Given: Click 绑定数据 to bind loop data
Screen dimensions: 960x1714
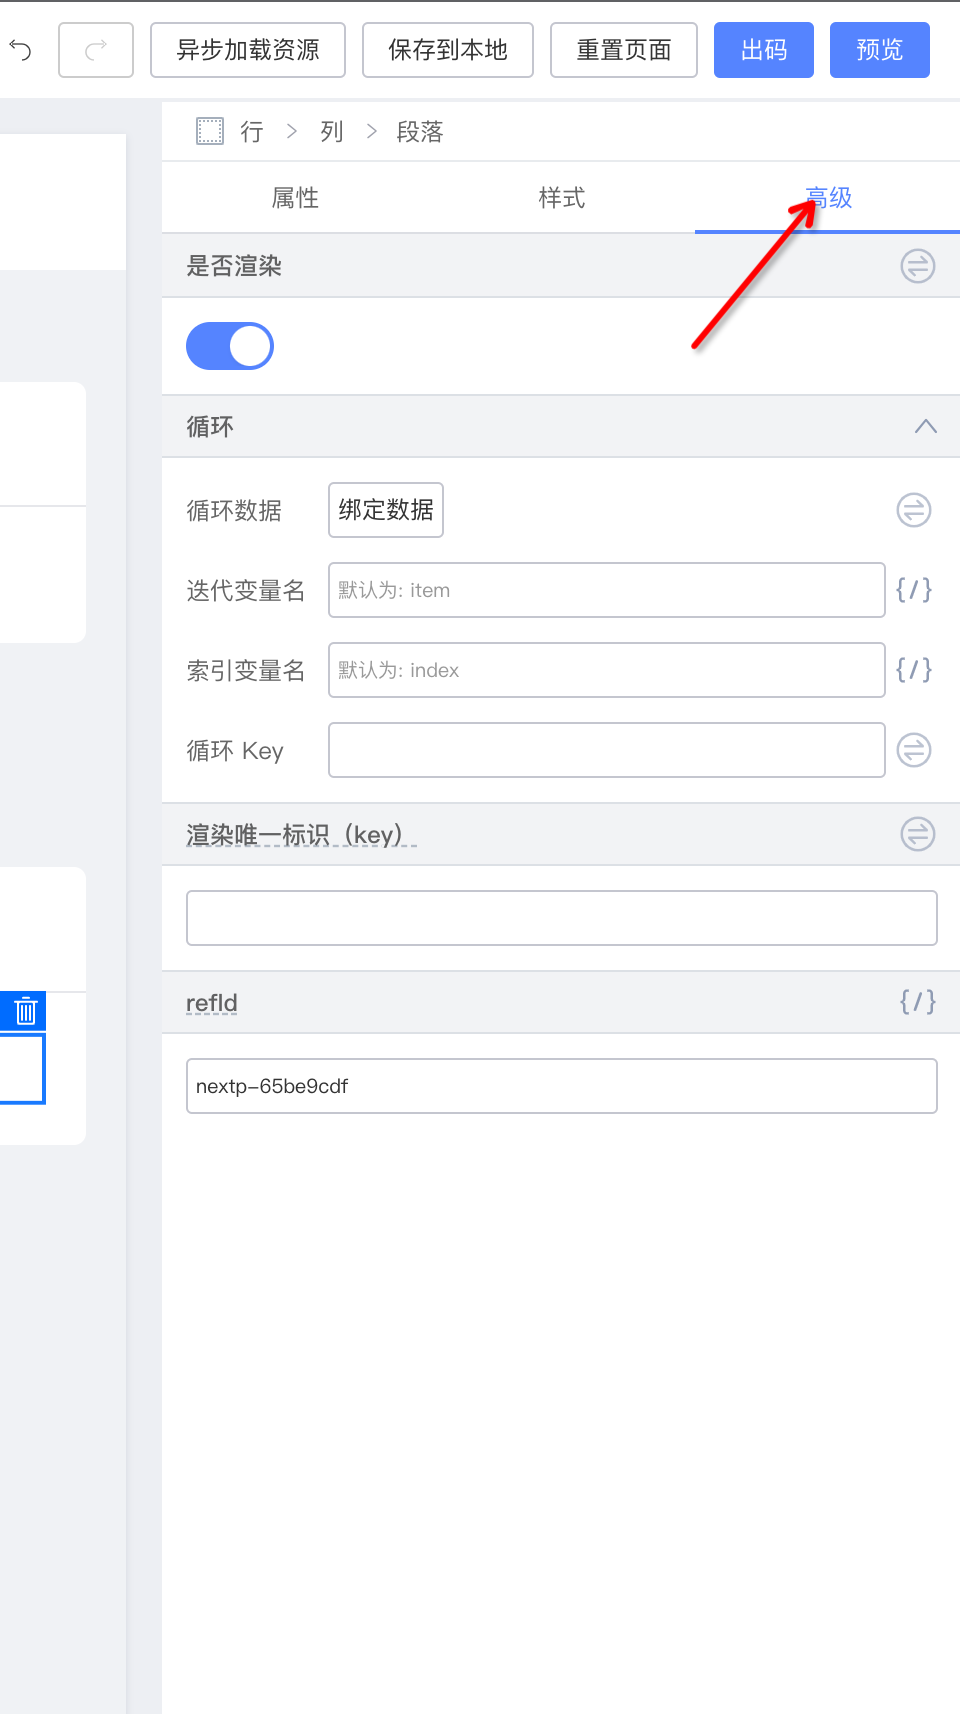Looking at the screenshot, I should [x=385, y=510].
